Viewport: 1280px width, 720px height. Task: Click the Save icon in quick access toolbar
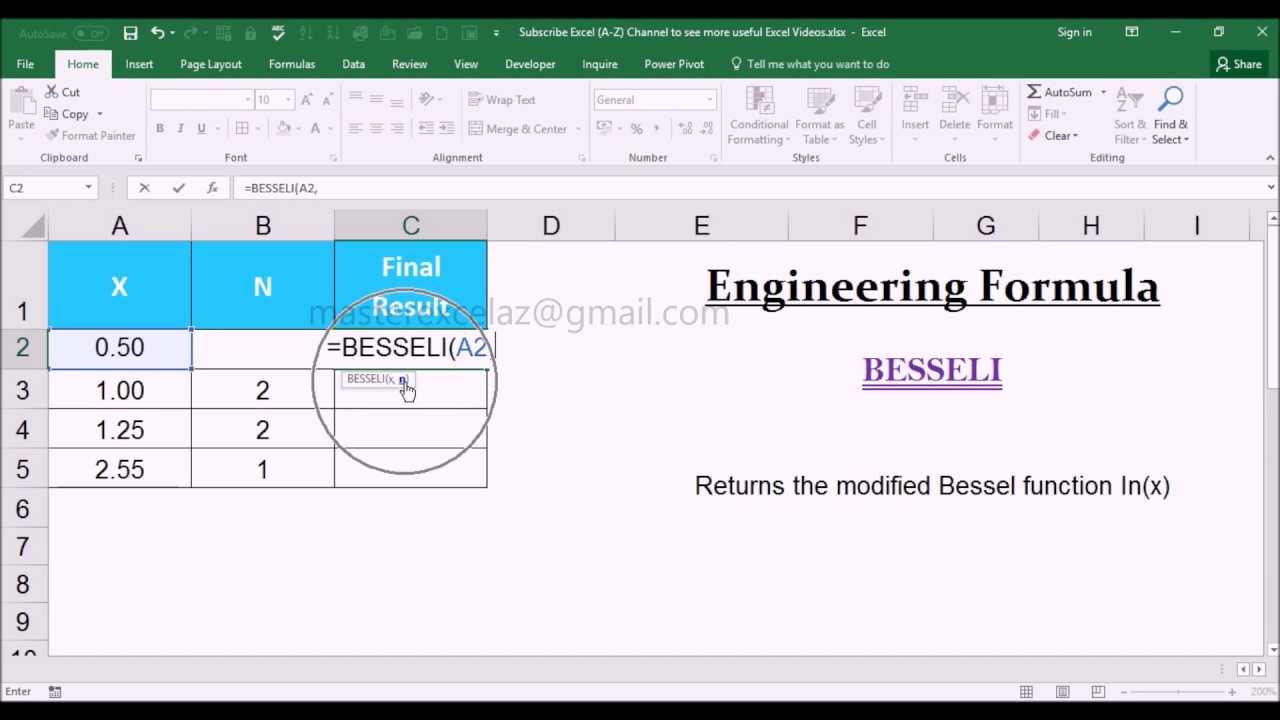click(130, 33)
